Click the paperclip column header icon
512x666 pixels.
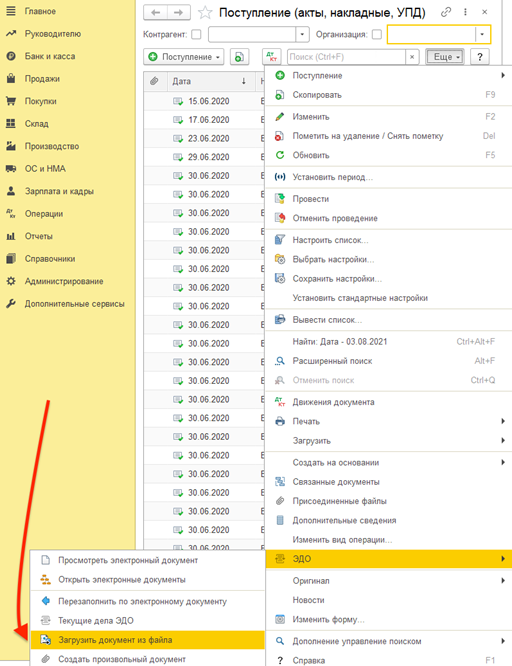154,81
